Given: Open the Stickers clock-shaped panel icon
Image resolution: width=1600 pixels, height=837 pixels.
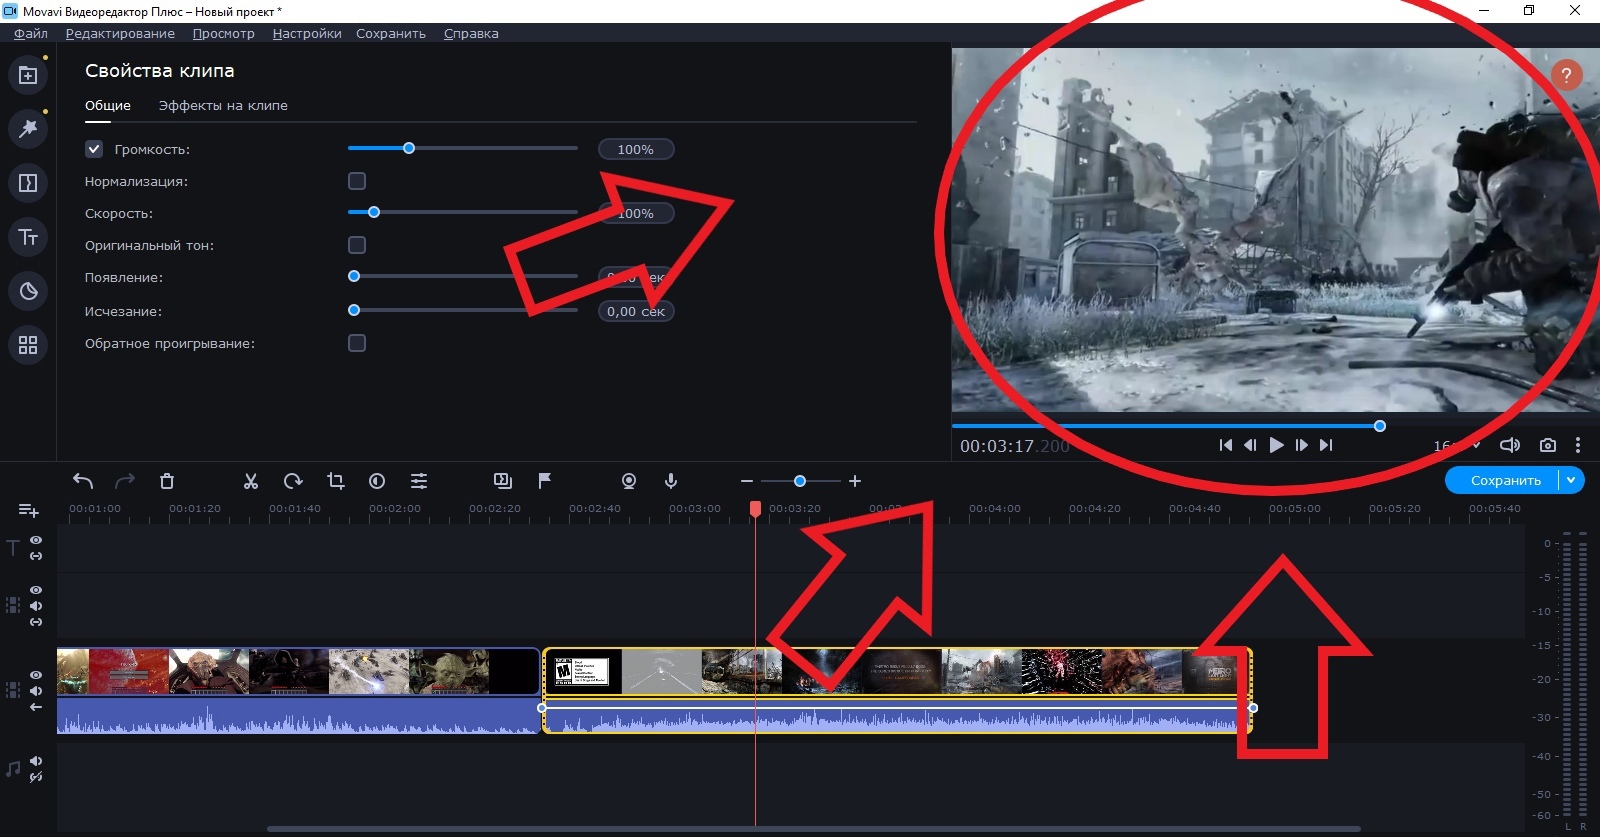Looking at the screenshot, I should (28, 291).
